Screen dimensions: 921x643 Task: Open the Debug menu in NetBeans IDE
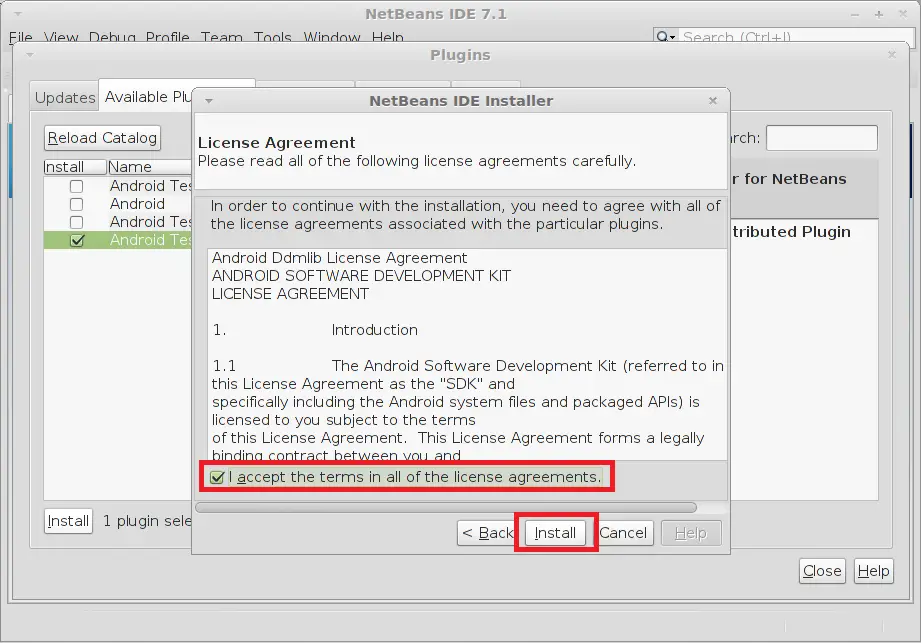coord(112,38)
